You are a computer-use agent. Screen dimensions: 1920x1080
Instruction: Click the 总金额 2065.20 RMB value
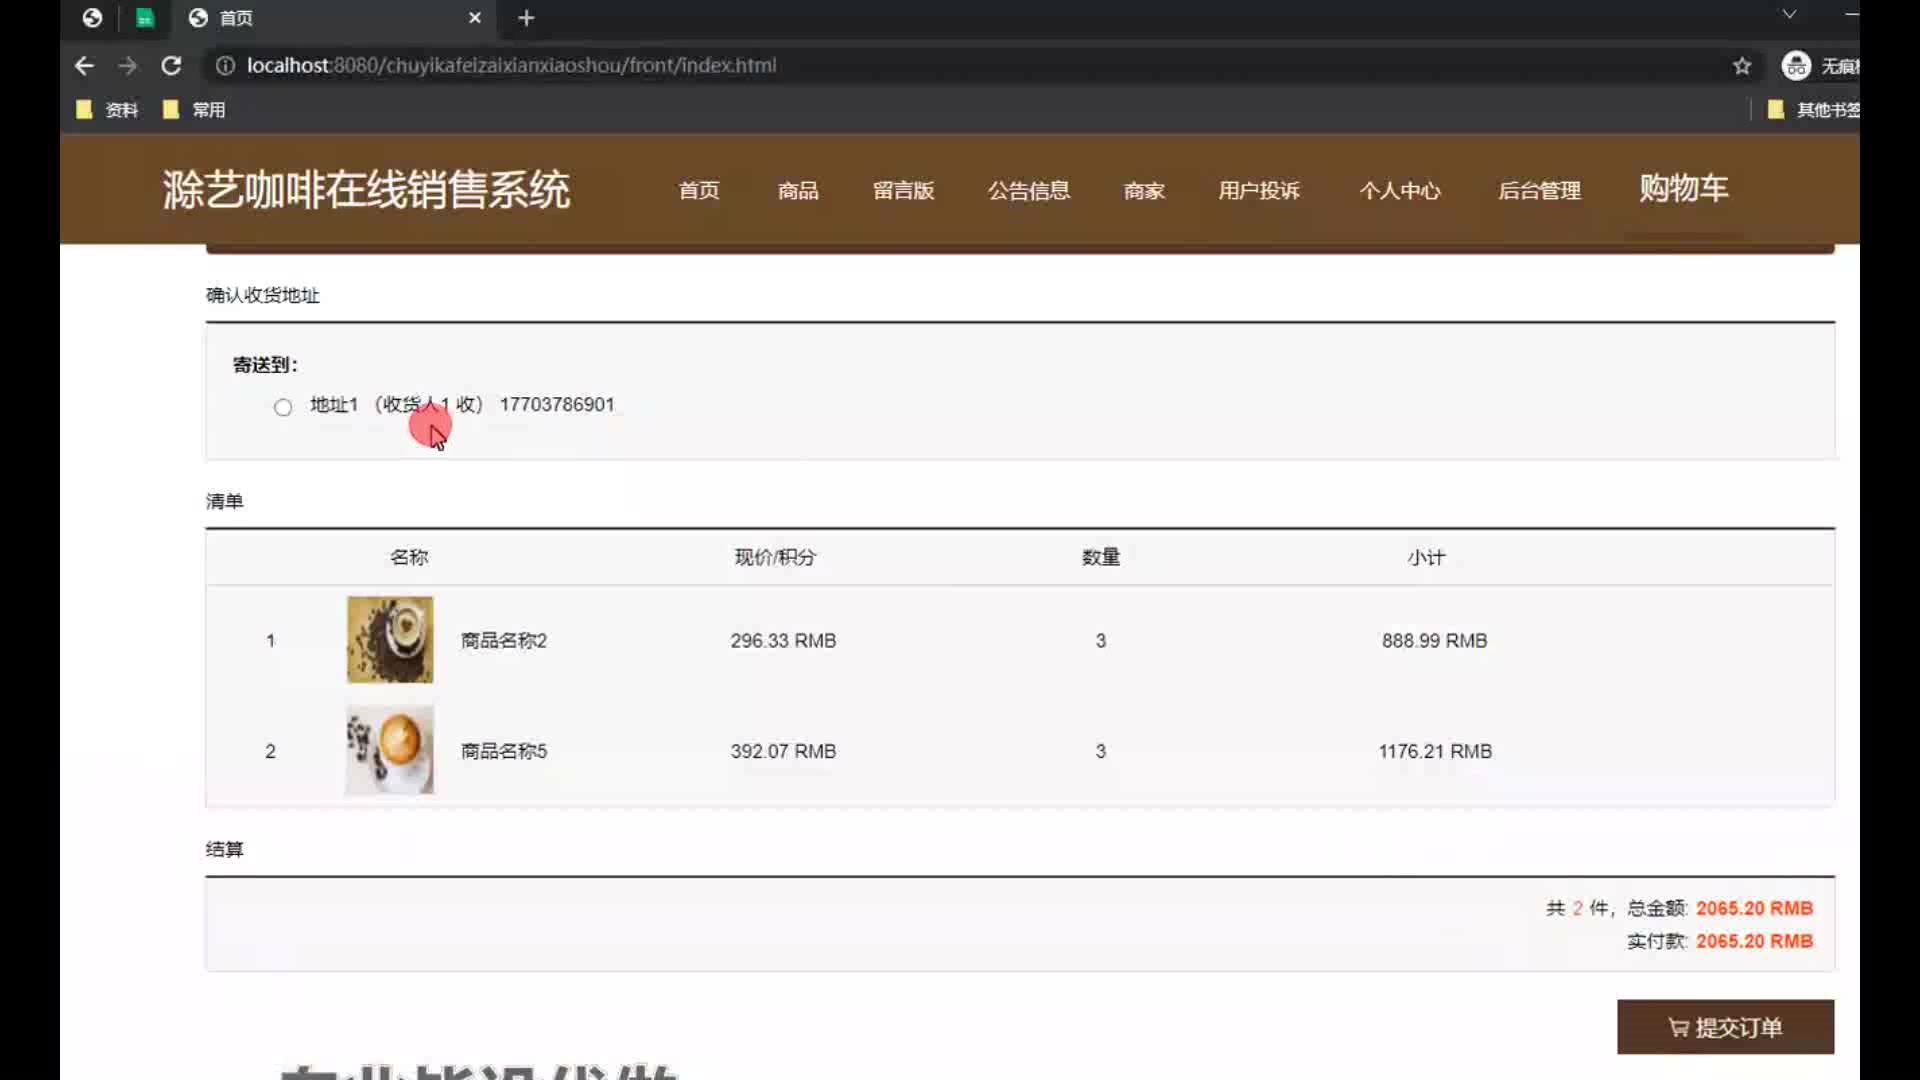[x=1754, y=908]
